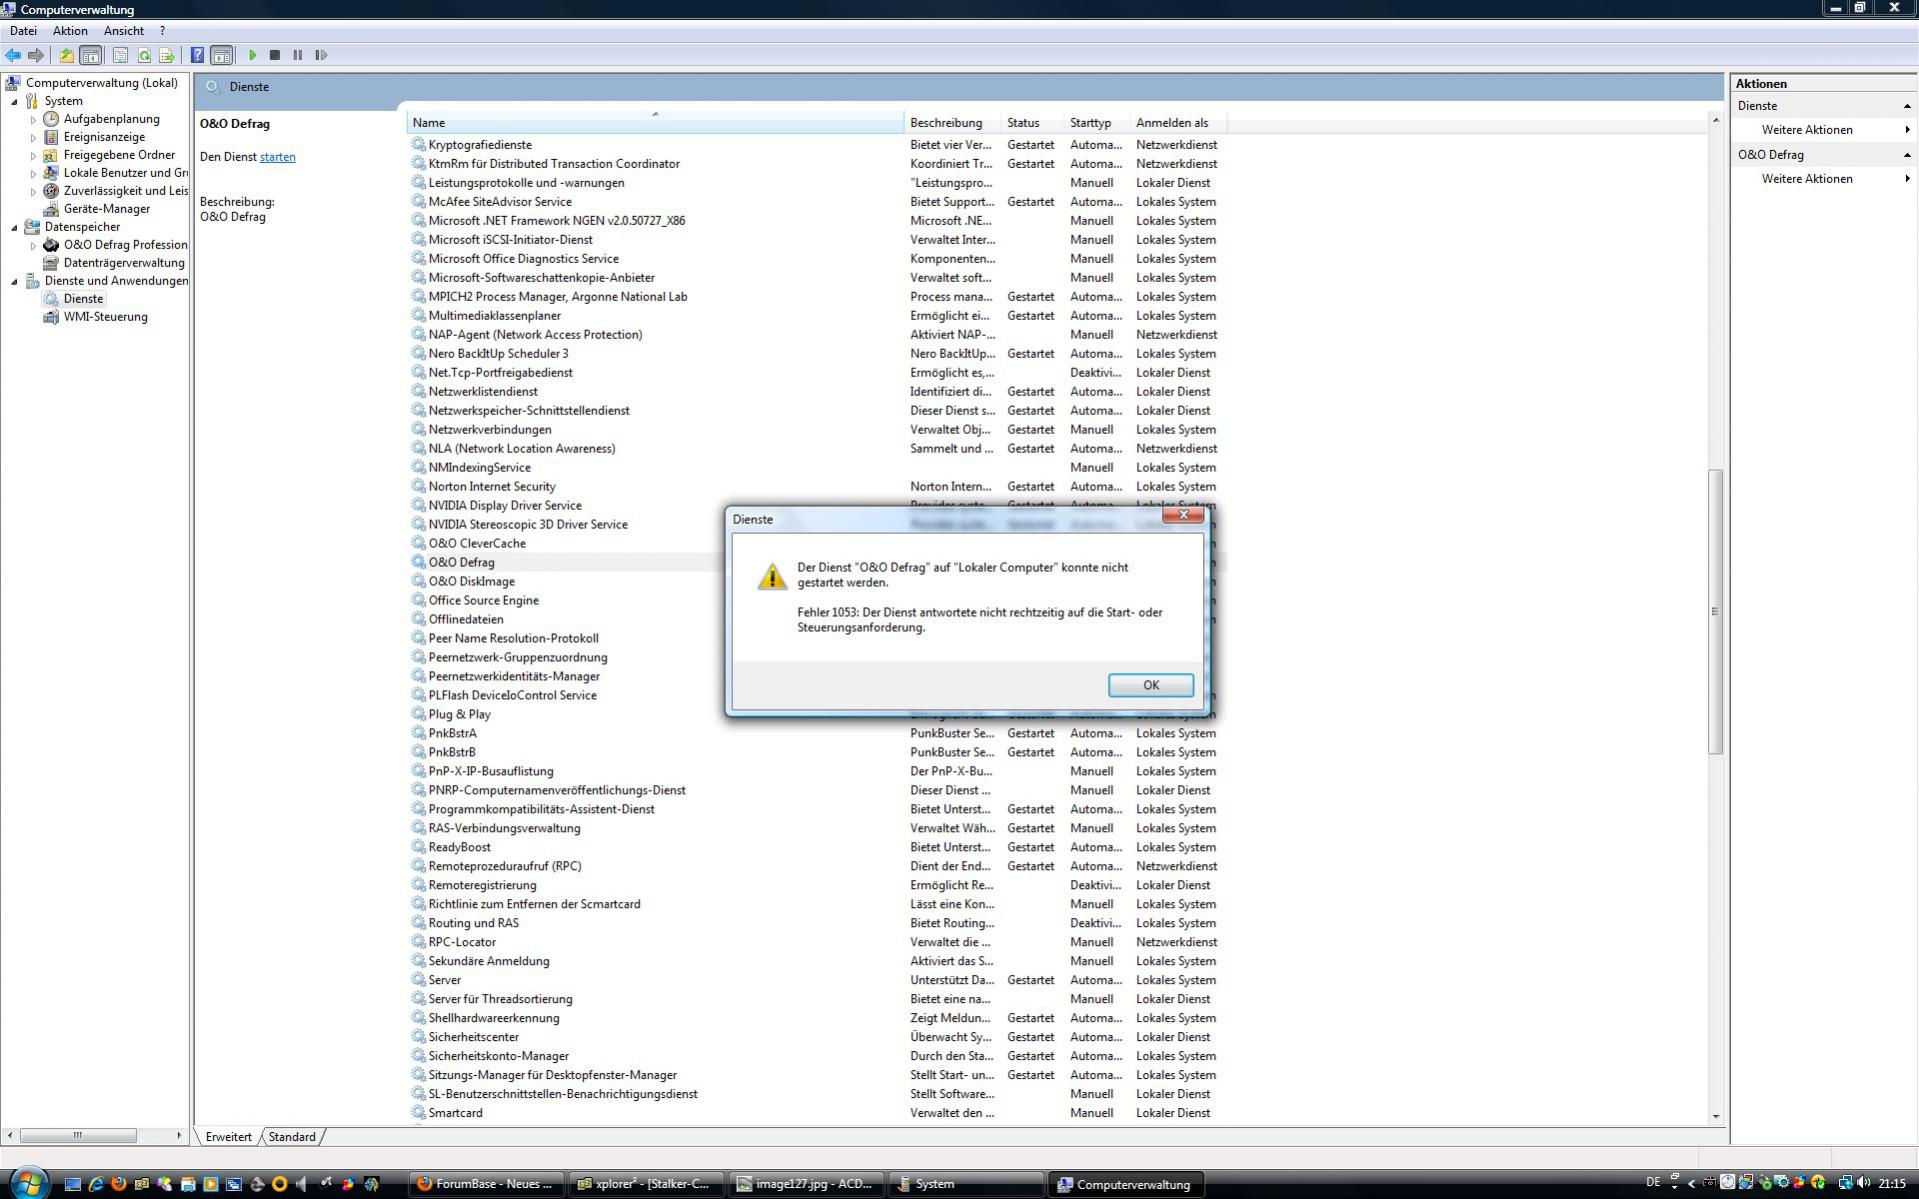Open the Aktion menu
The width and height of the screenshot is (1919, 1199).
(x=70, y=31)
